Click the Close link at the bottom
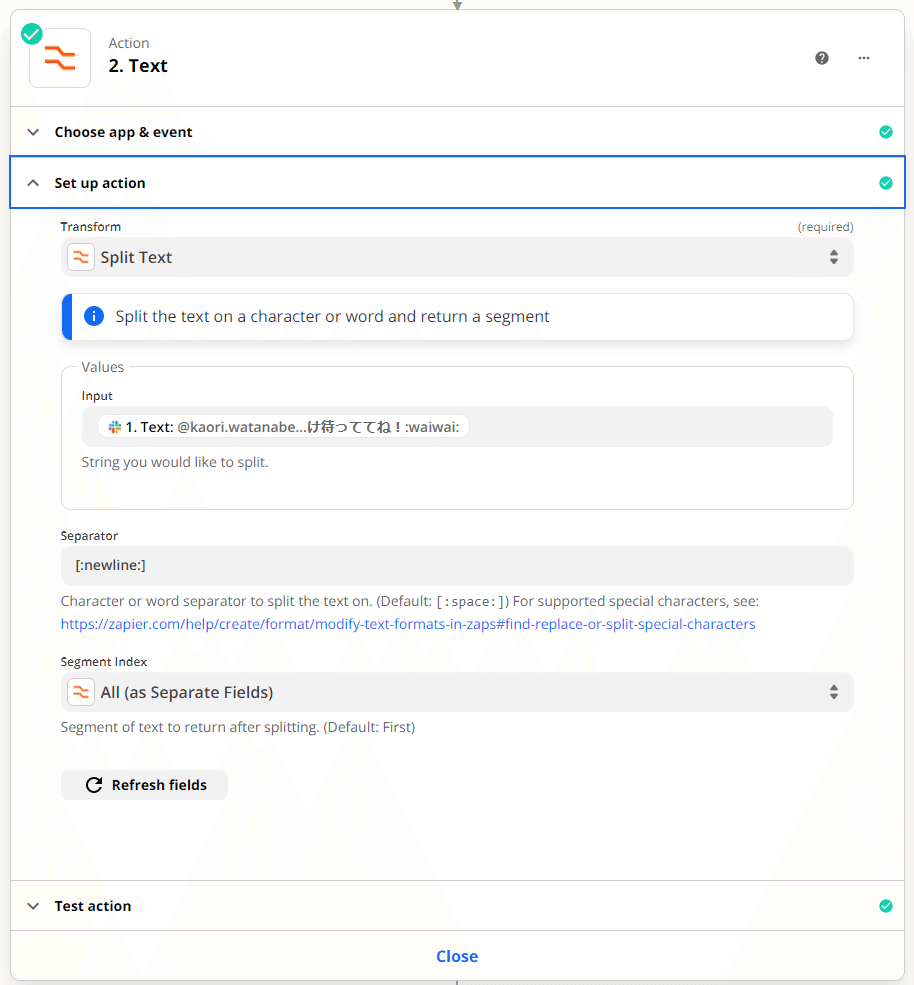 coord(457,956)
